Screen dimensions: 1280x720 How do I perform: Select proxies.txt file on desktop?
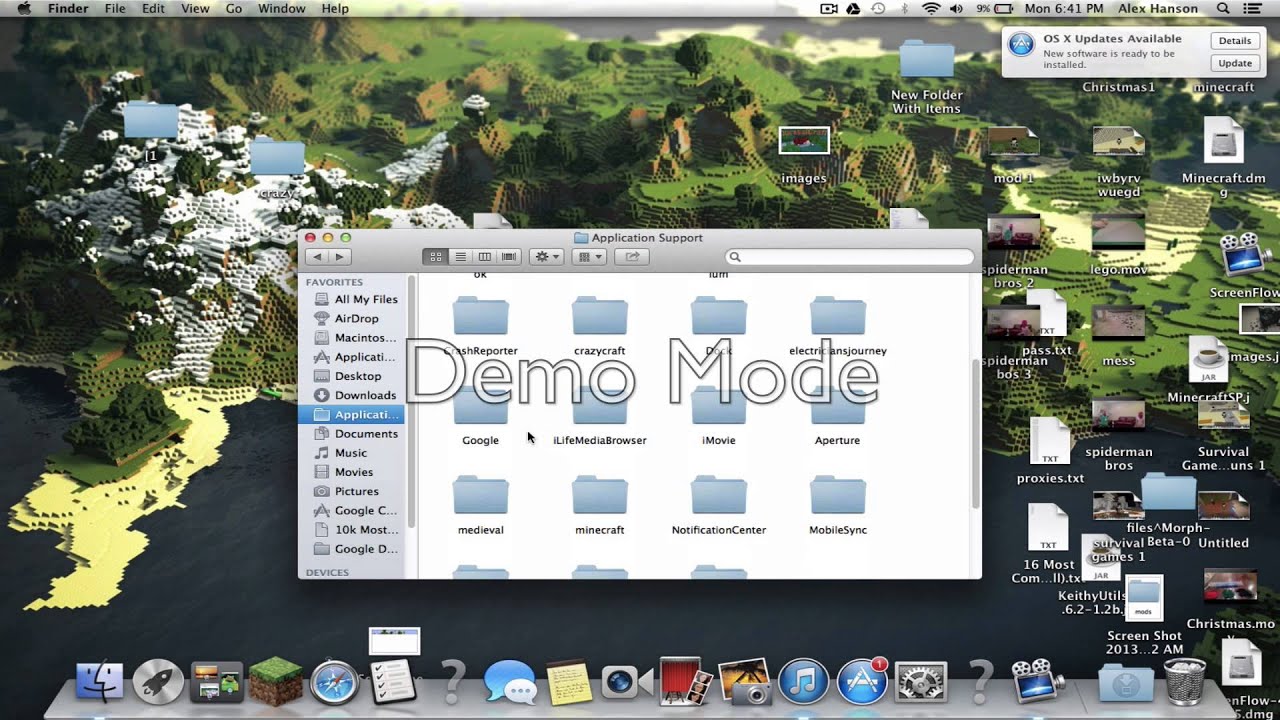point(1050,442)
